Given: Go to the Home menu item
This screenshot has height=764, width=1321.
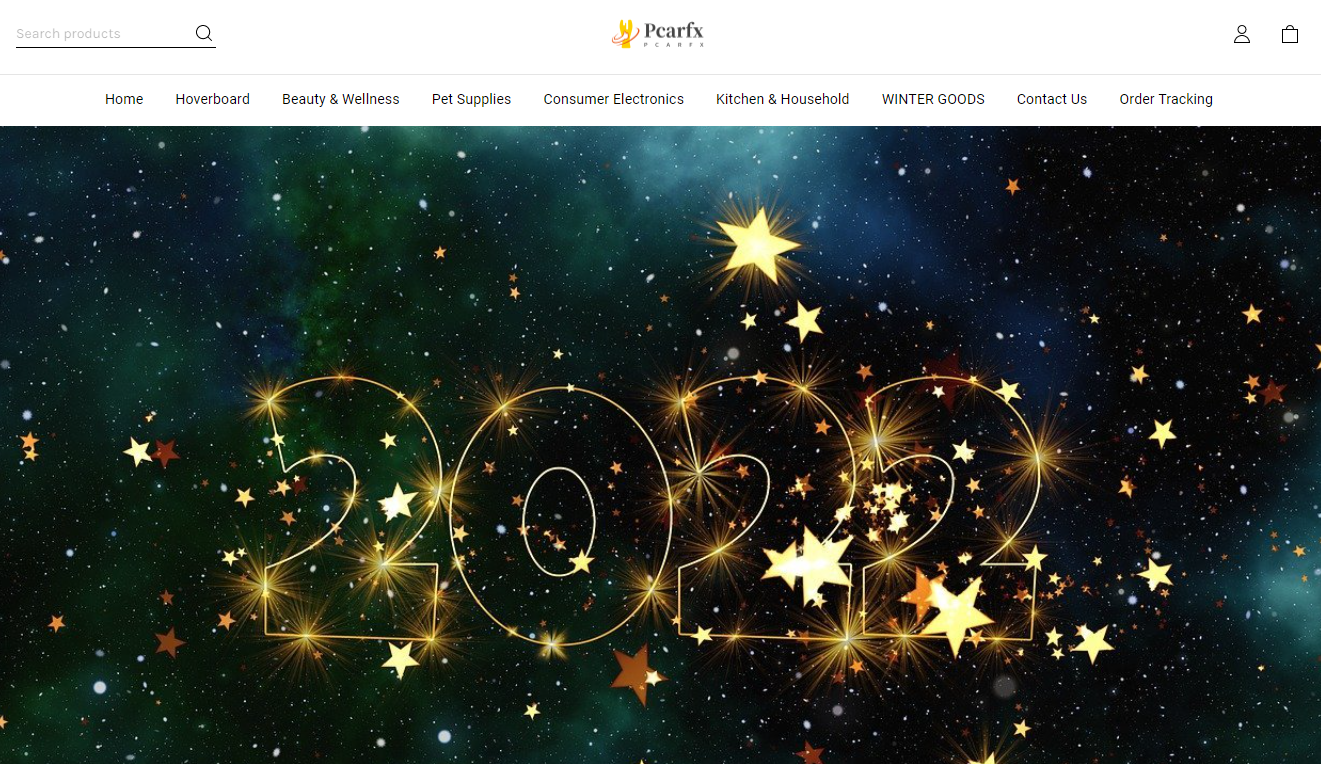Looking at the screenshot, I should pyautogui.click(x=124, y=99).
